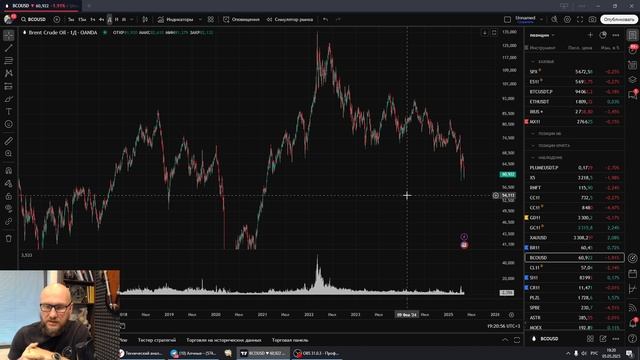Screen dimensions: 640x360
Task: Open the forecasting and measurement tools
Action: (9, 86)
